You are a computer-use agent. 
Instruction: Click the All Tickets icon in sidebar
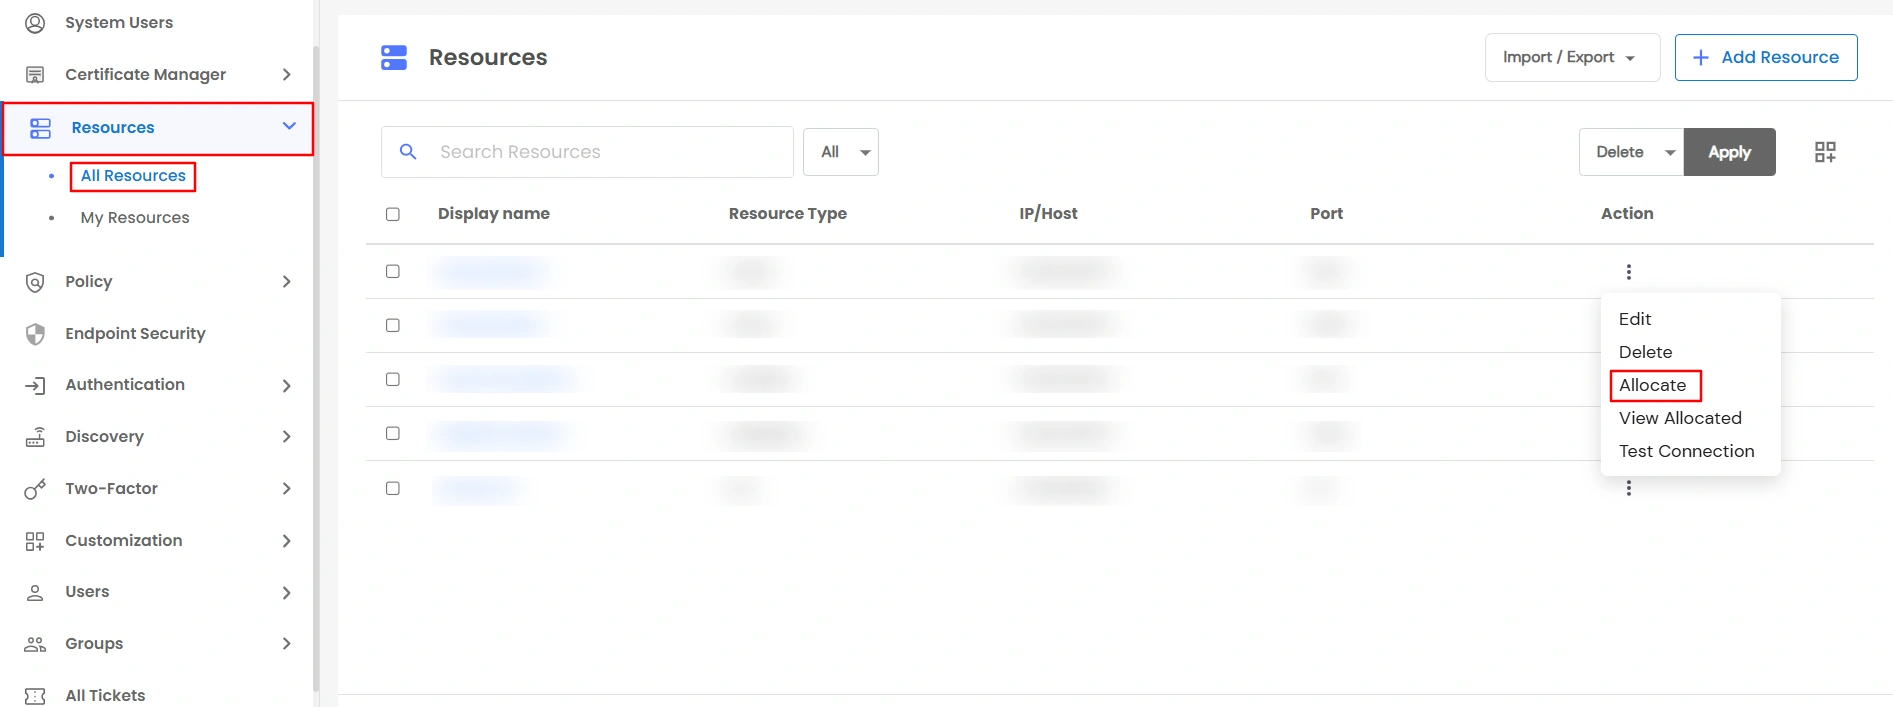click(x=35, y=696)
